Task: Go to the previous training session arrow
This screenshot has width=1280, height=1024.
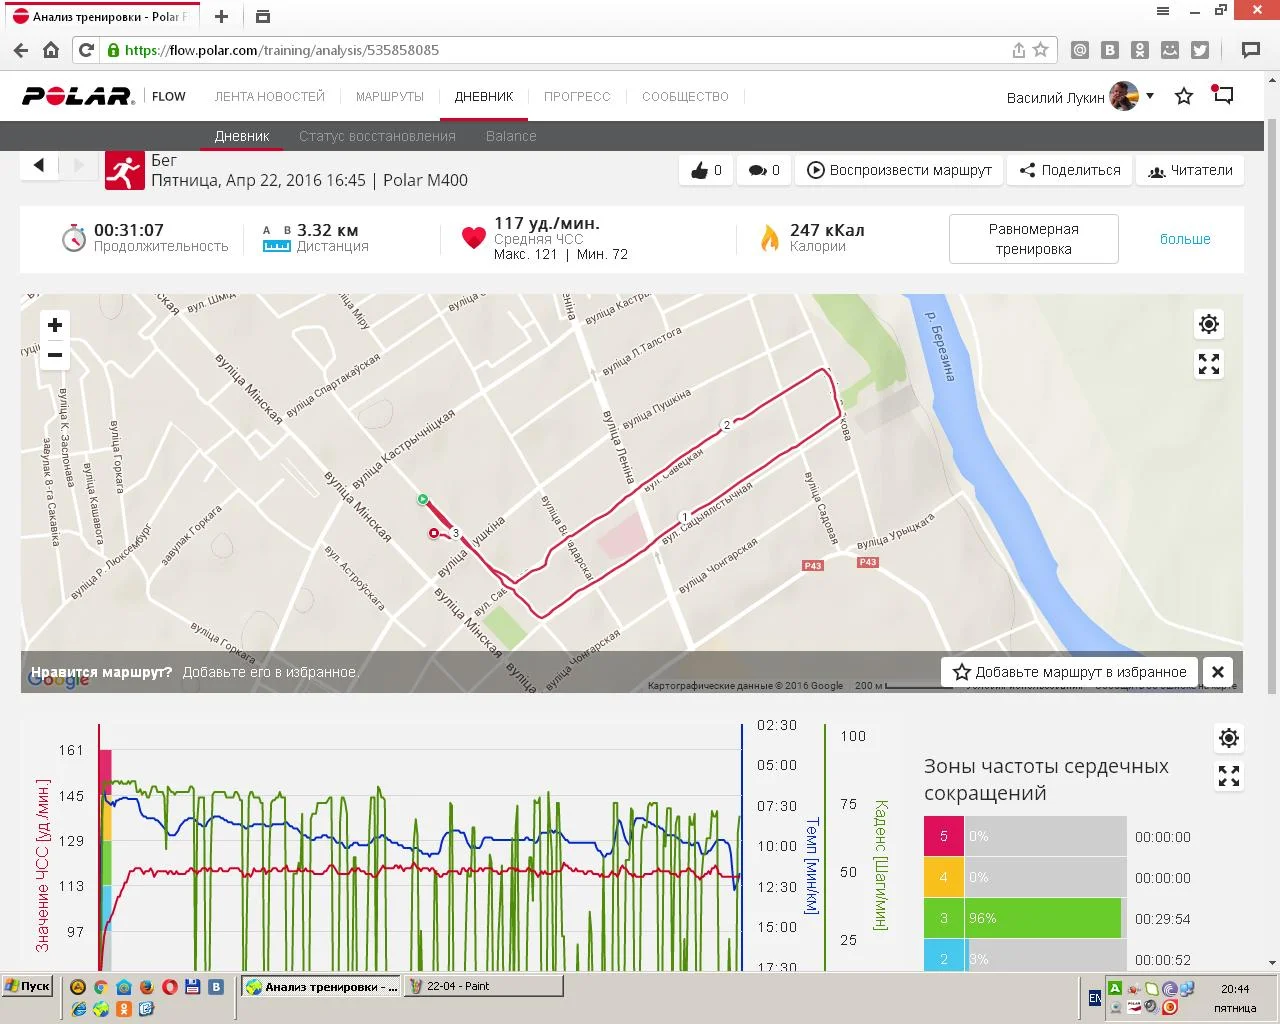Action: (x=39, y=165)
